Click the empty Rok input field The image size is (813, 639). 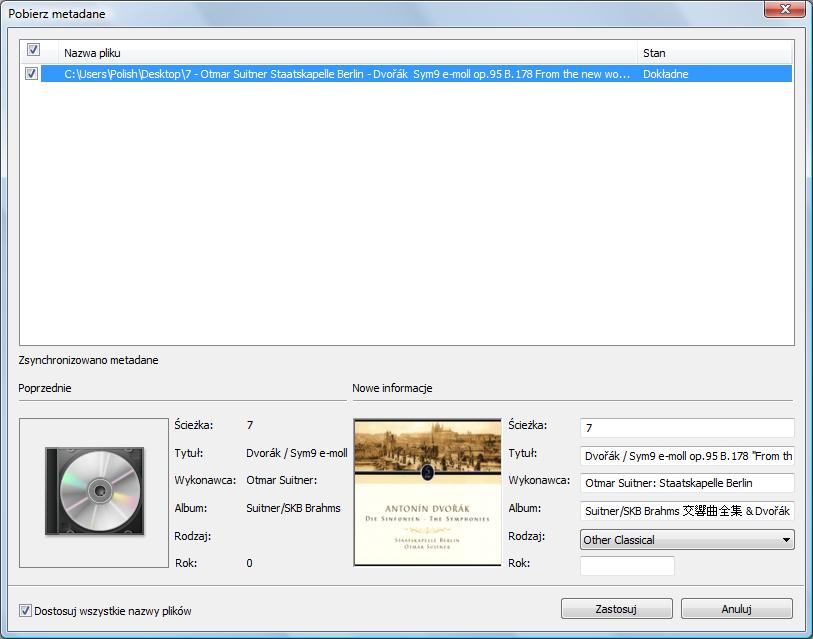pyautogui.click(x=627, y=565)
